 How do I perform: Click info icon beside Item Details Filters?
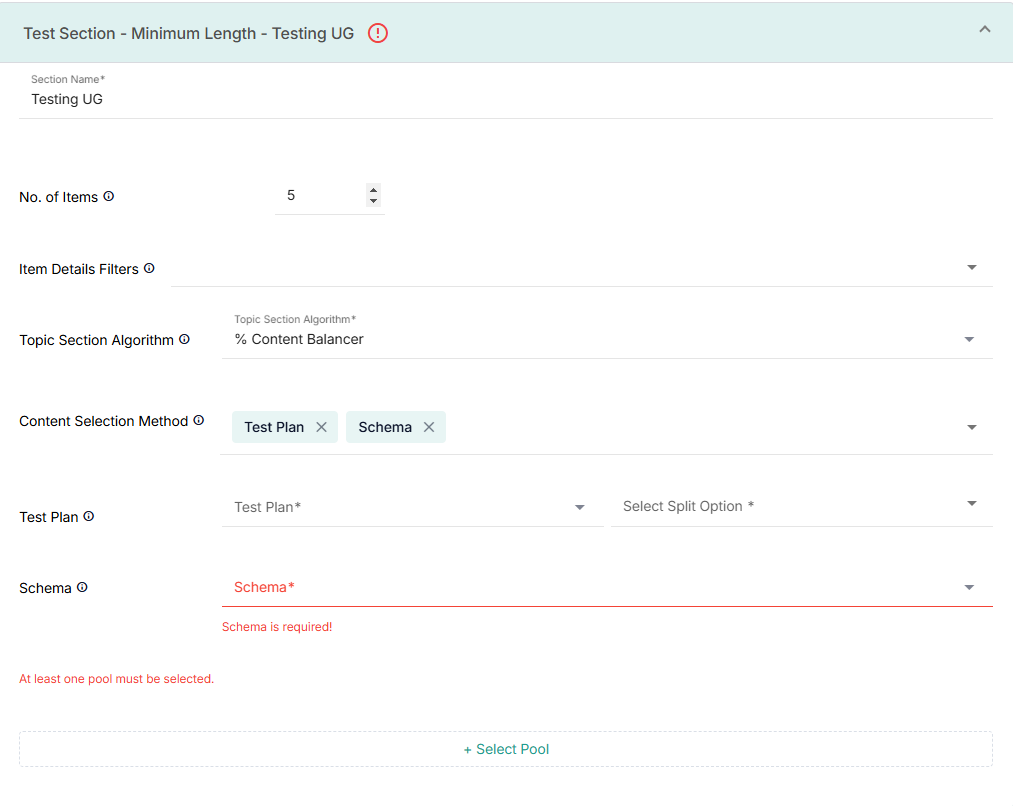tap(149, 269)
